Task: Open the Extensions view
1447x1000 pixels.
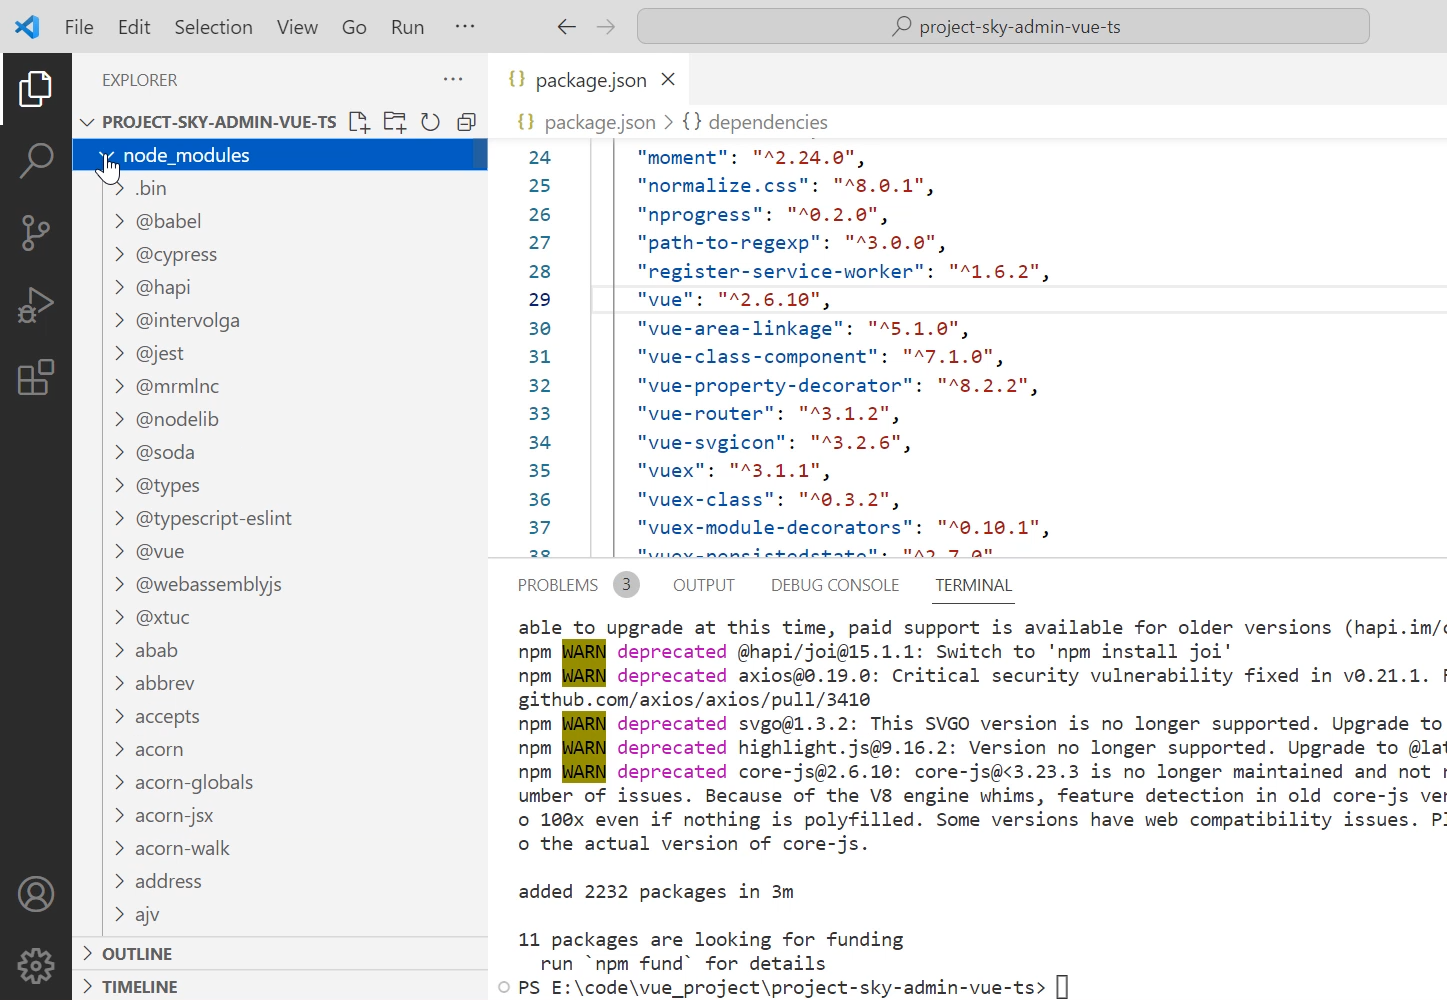Action: tap(36, 378)
